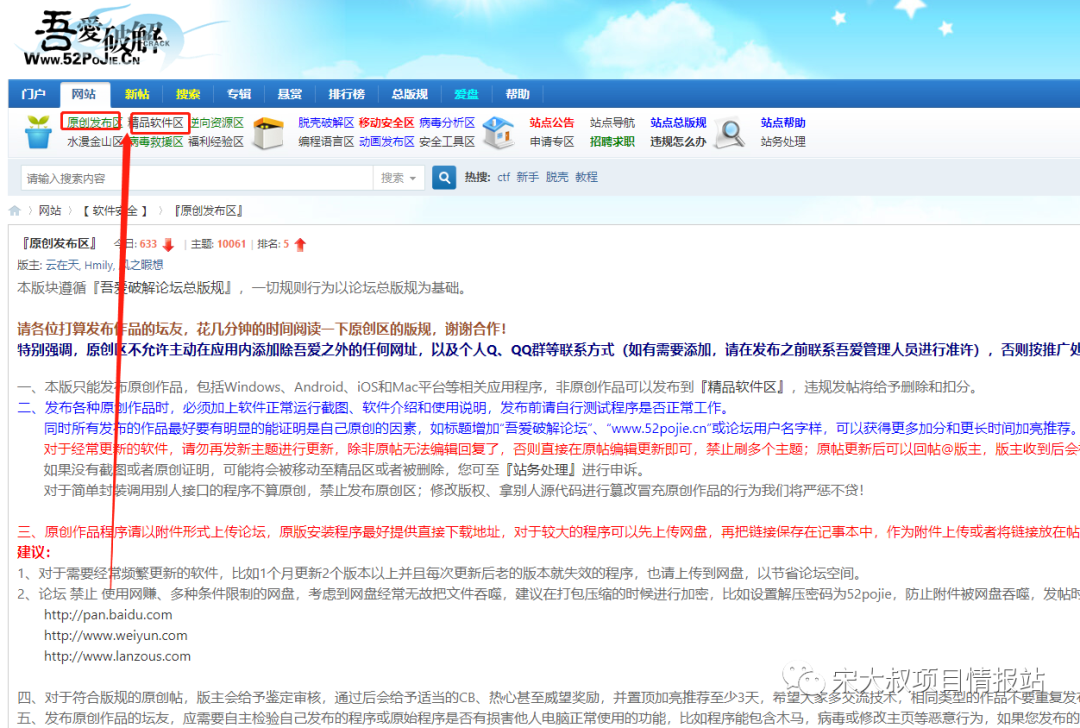Click the blue house category icon
The image size is (1080, 728).
(x=499, y=132)
